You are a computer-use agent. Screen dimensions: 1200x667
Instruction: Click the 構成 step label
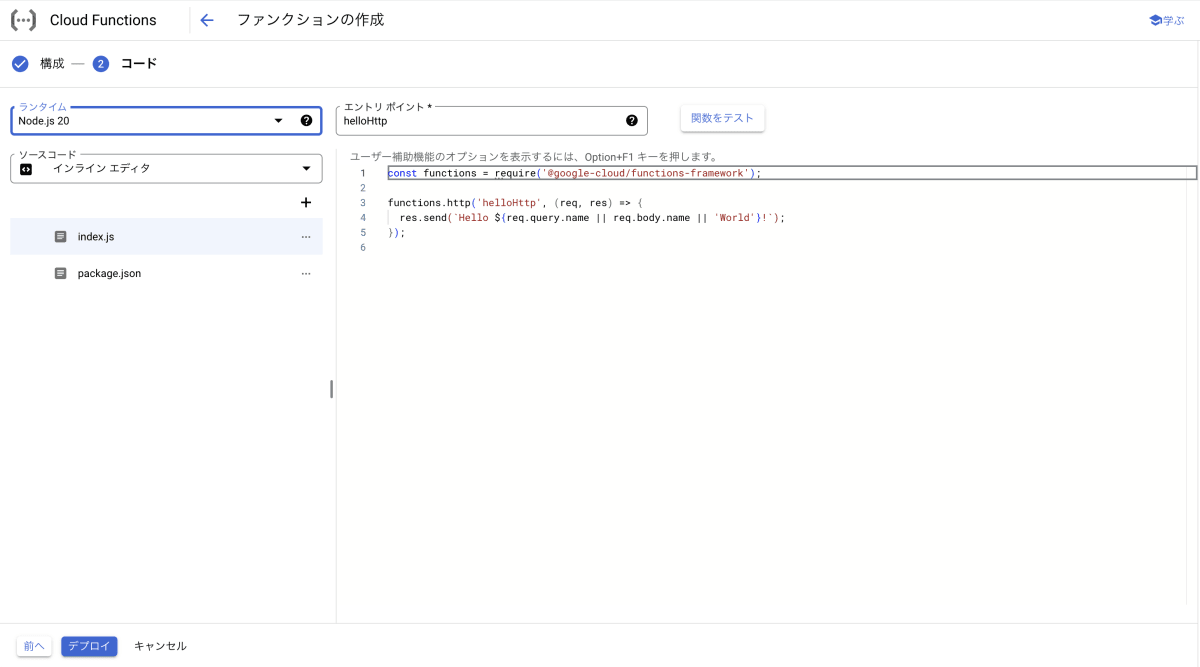pos(52,64)
